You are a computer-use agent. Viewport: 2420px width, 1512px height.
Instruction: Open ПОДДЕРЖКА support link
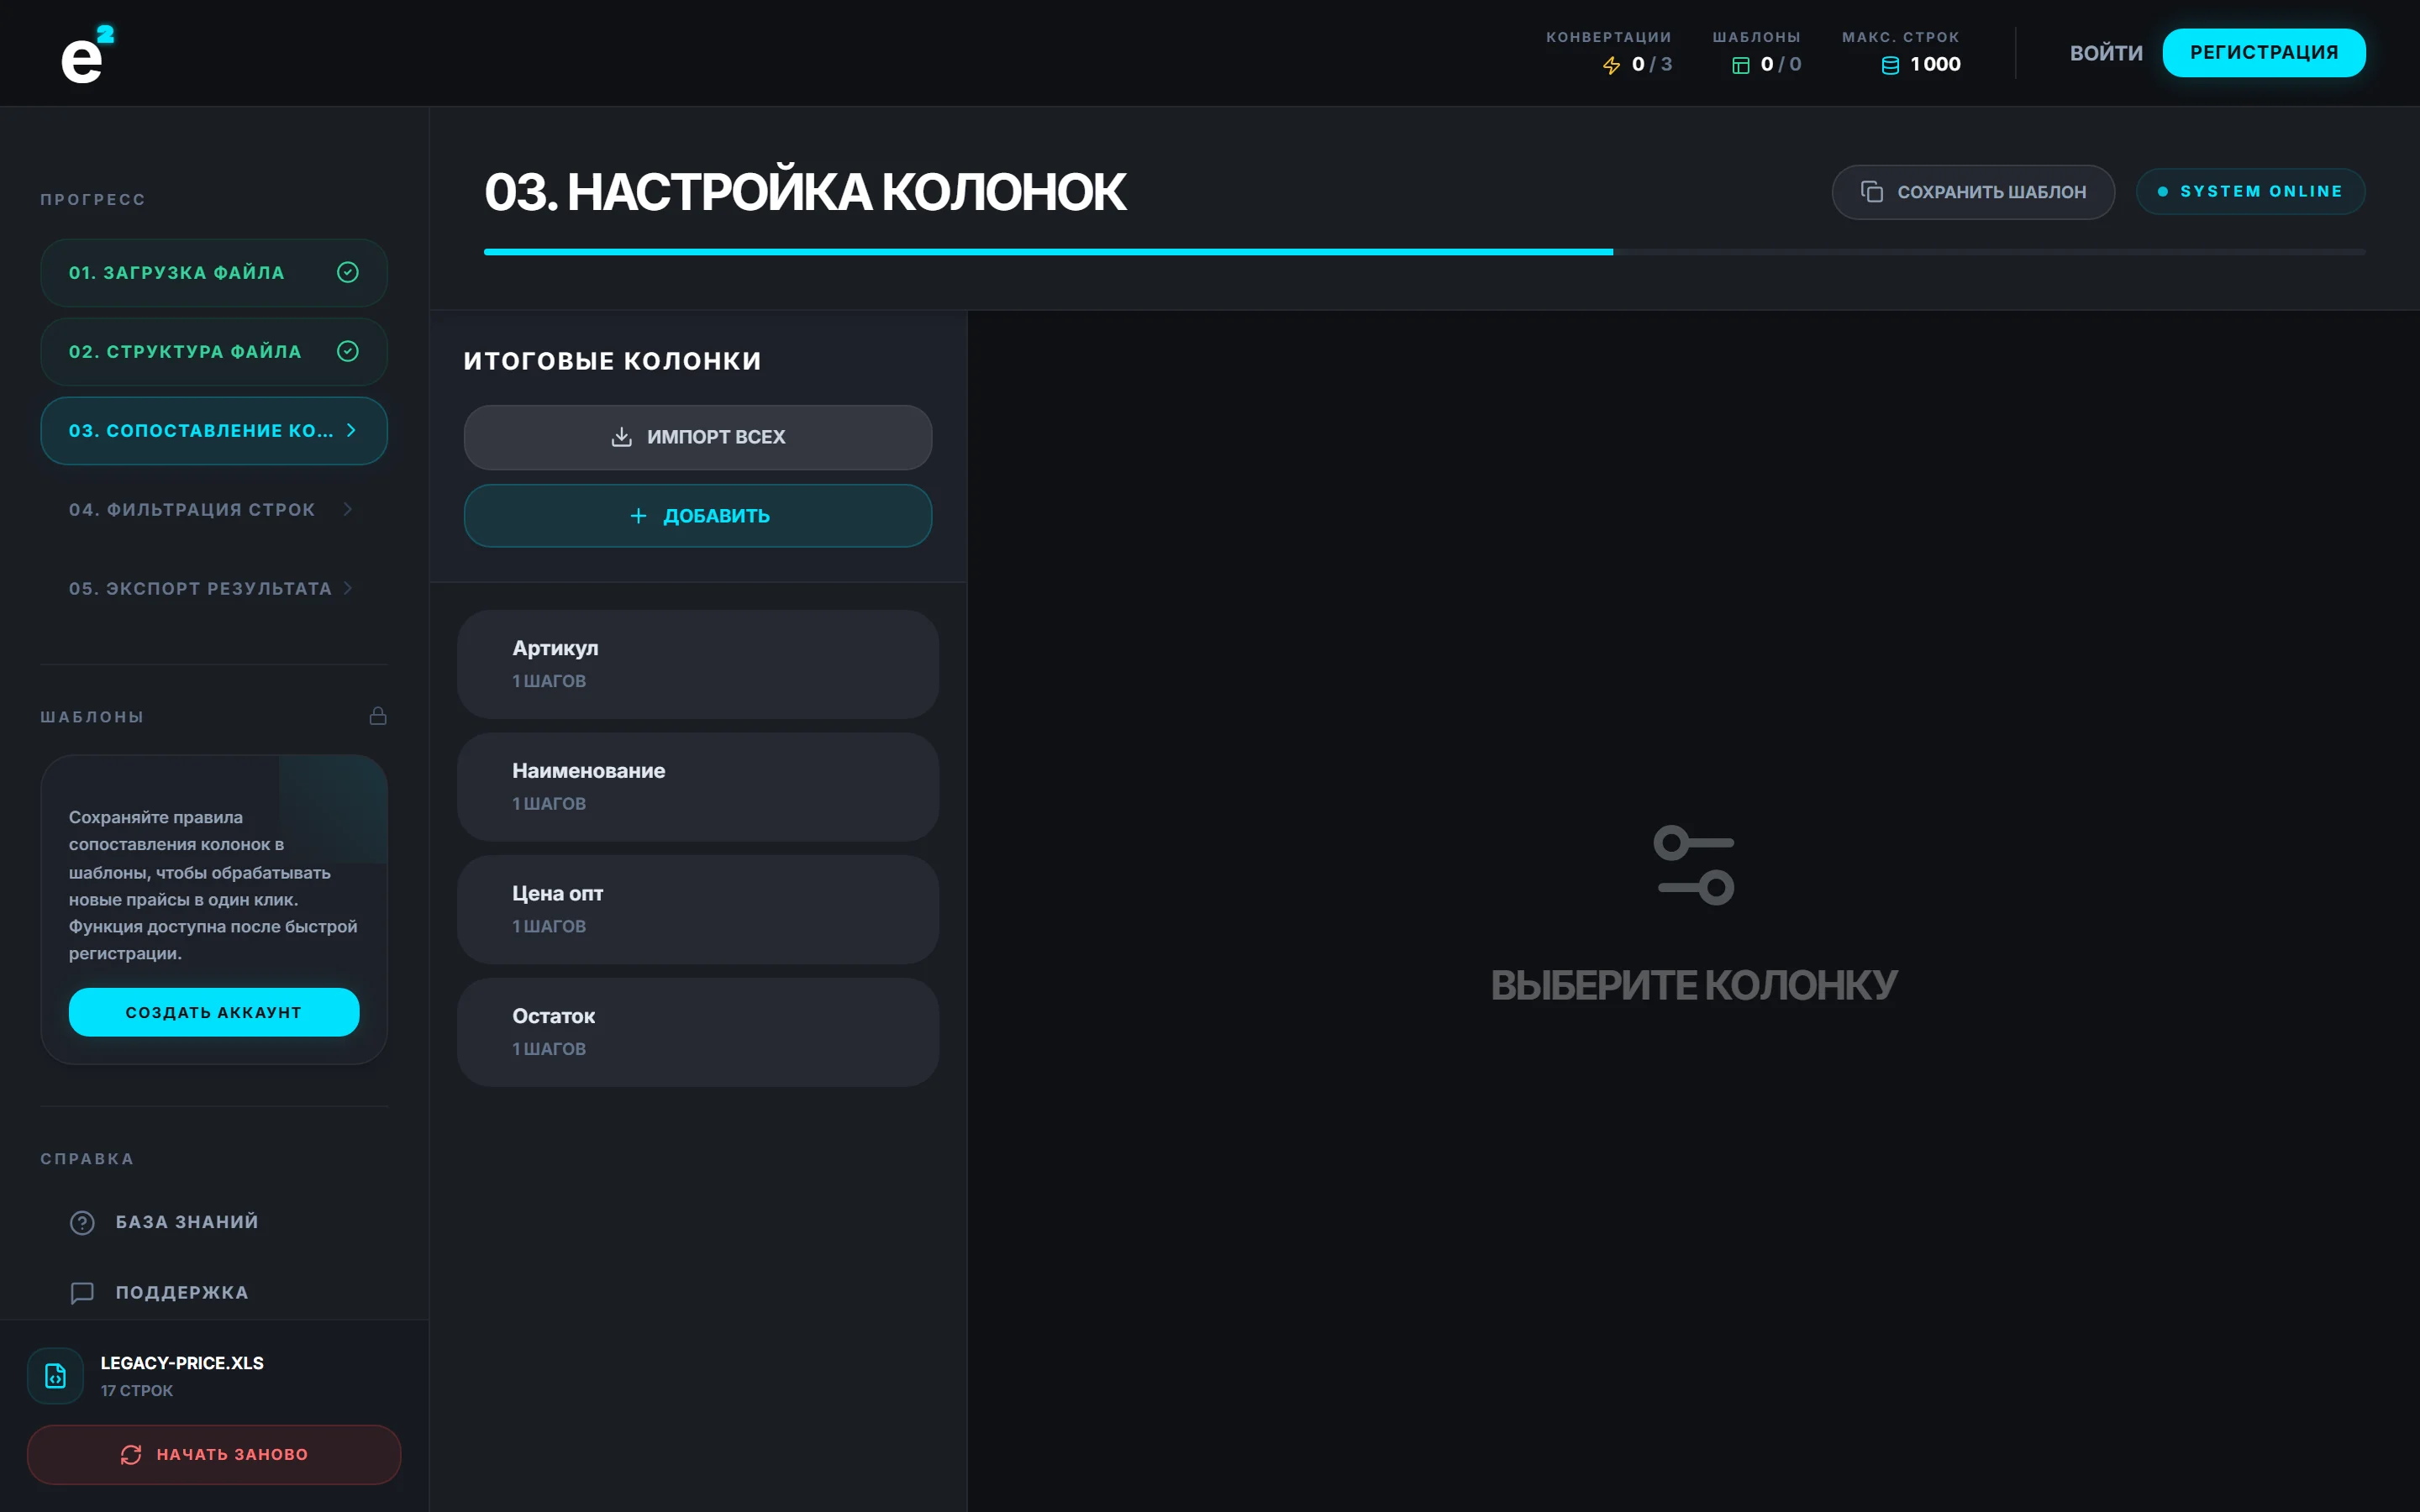tap(214, 1293)
